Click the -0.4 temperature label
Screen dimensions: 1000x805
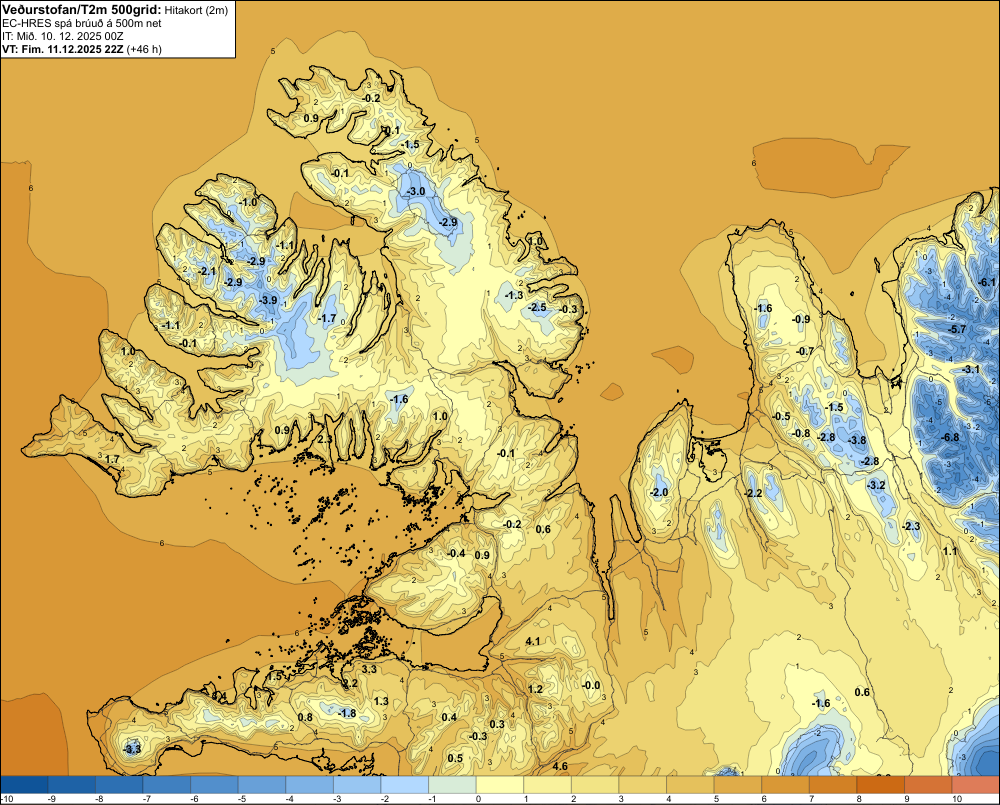pos(456,553)
